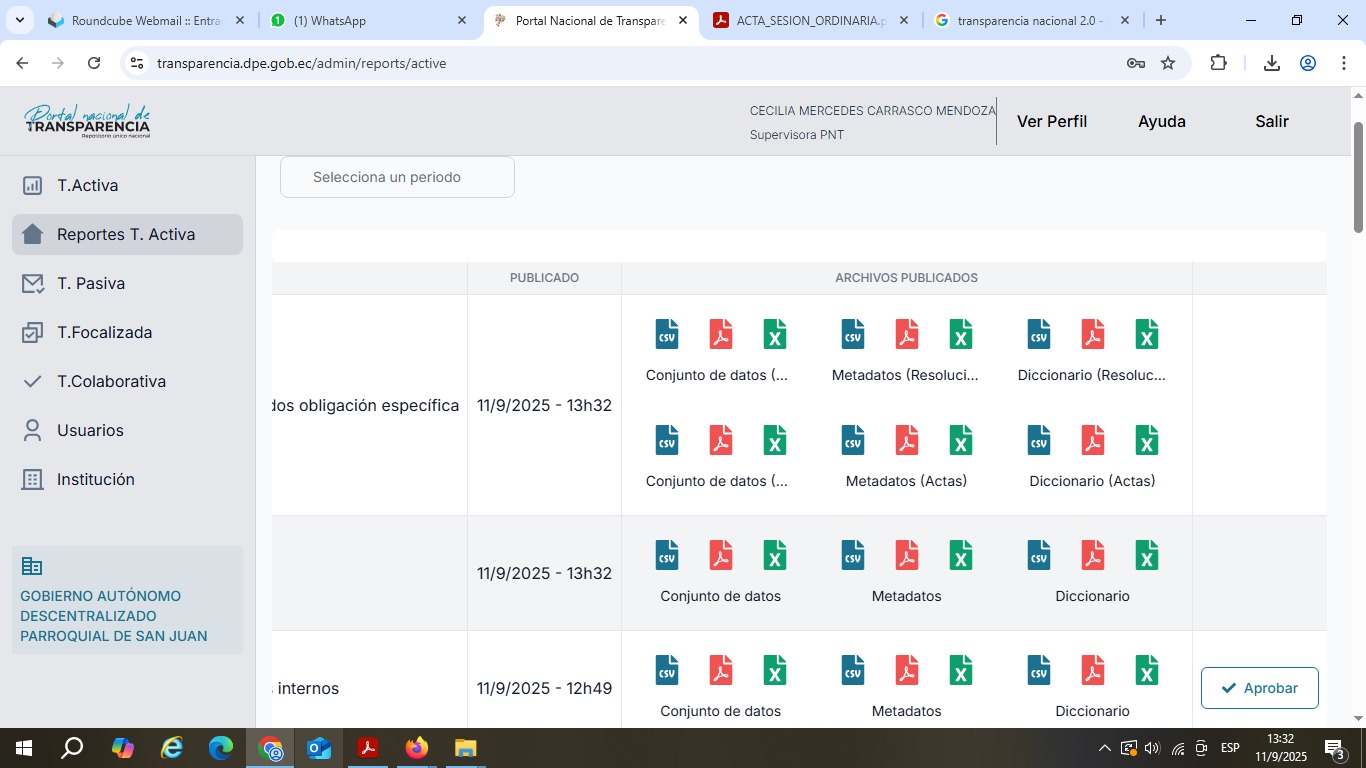This screenshot has width=1366, height=768.
Task: Open Selecciona un periodo dropdown
Action: coord(397,177)
